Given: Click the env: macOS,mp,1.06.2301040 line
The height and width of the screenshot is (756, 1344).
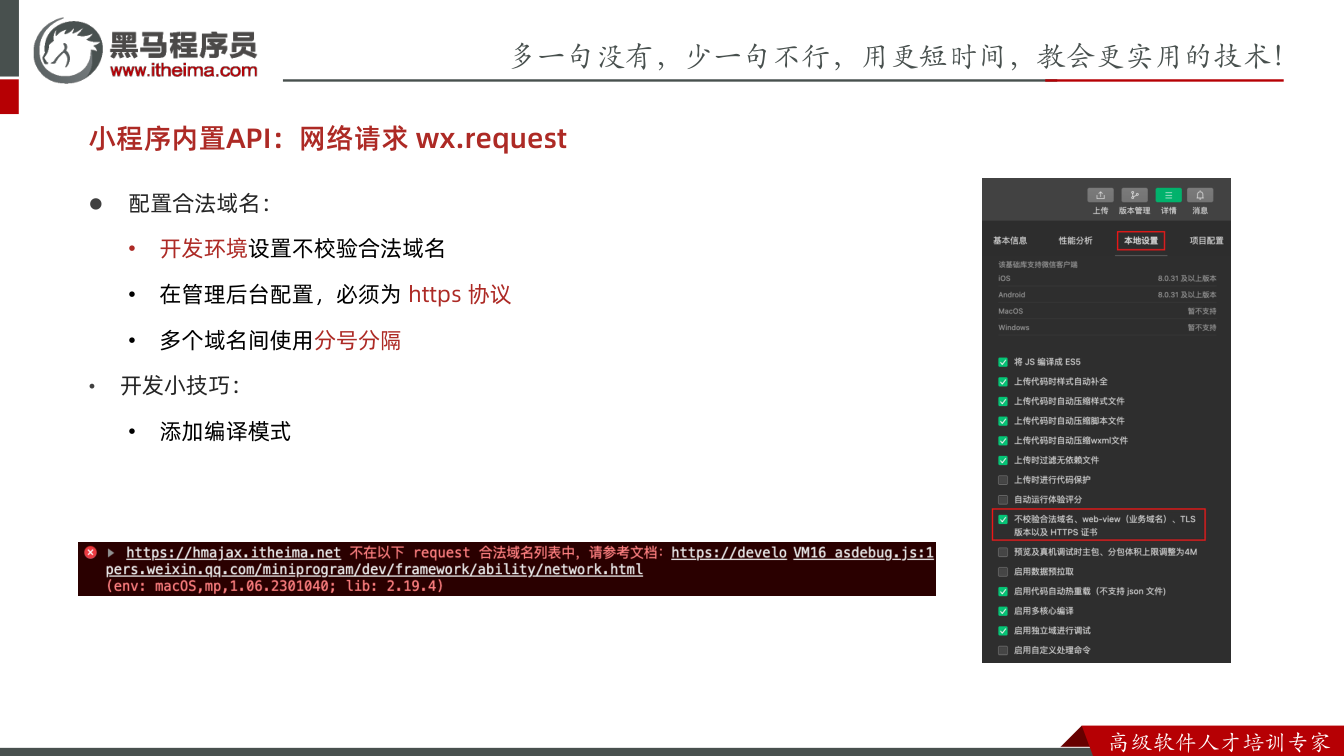Looking at the screenshot, I should point(275,586).
